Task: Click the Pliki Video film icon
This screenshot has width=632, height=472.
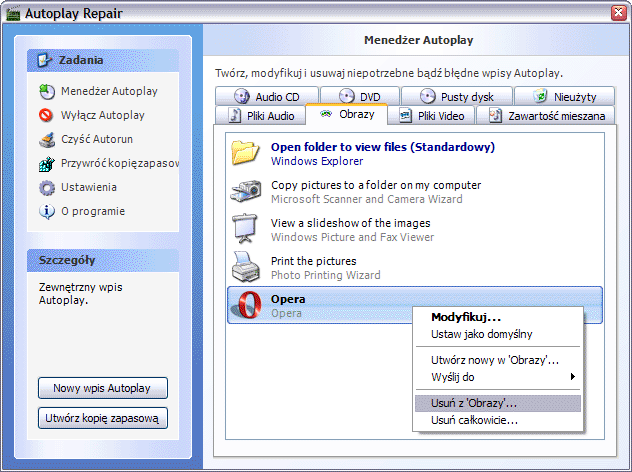Action: pos(405,115)
